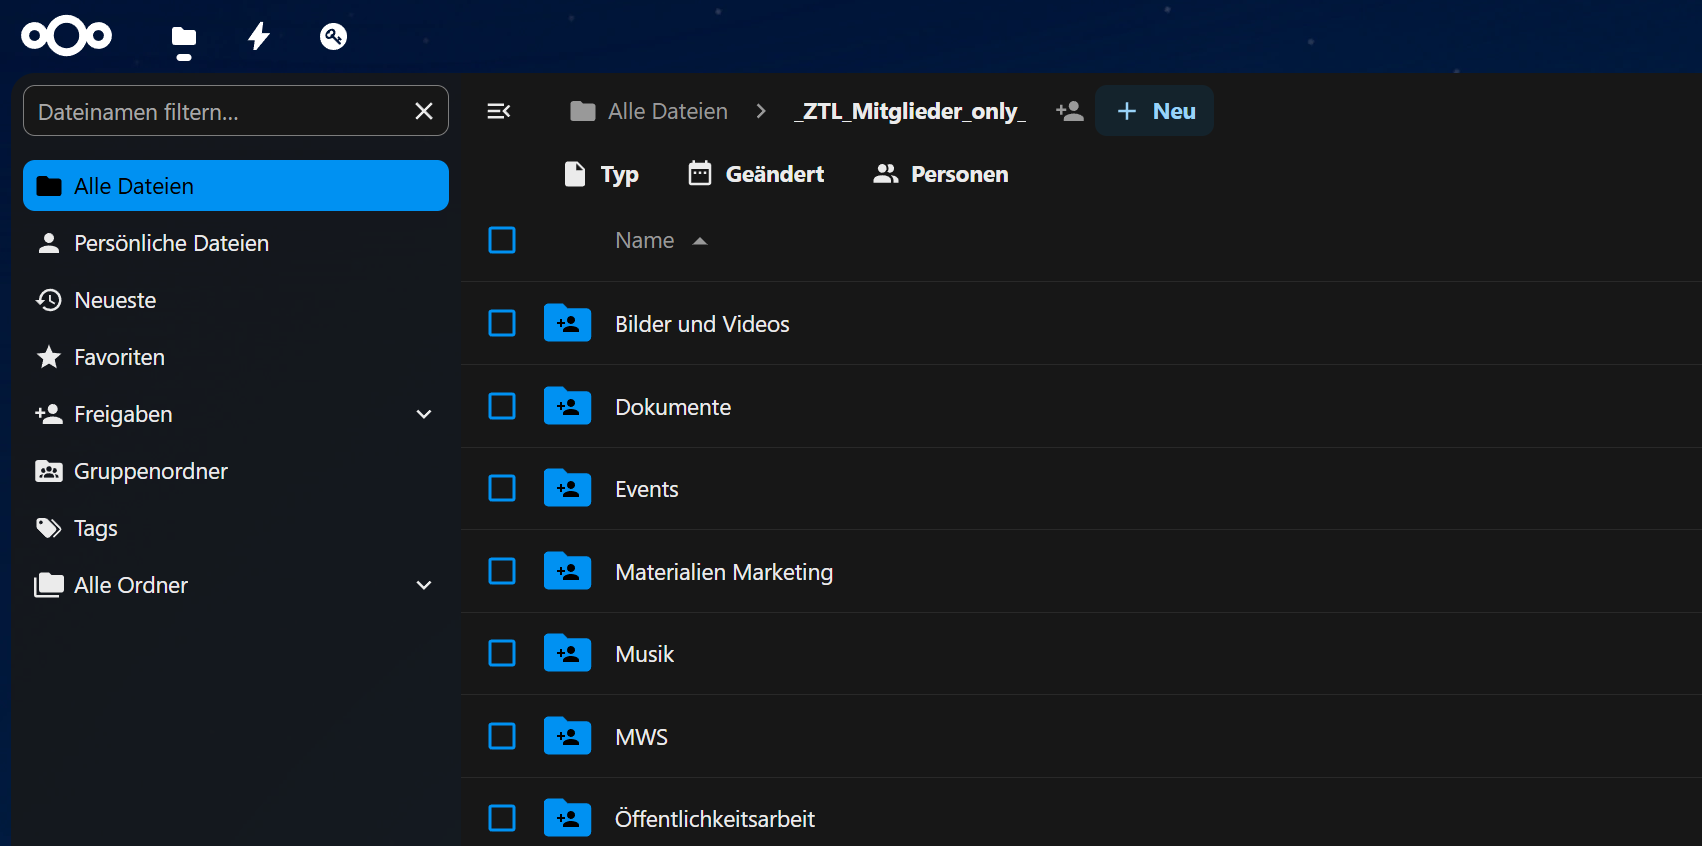Check the Events row checkbox
1702x846 pixels.
tap(502, 488)
